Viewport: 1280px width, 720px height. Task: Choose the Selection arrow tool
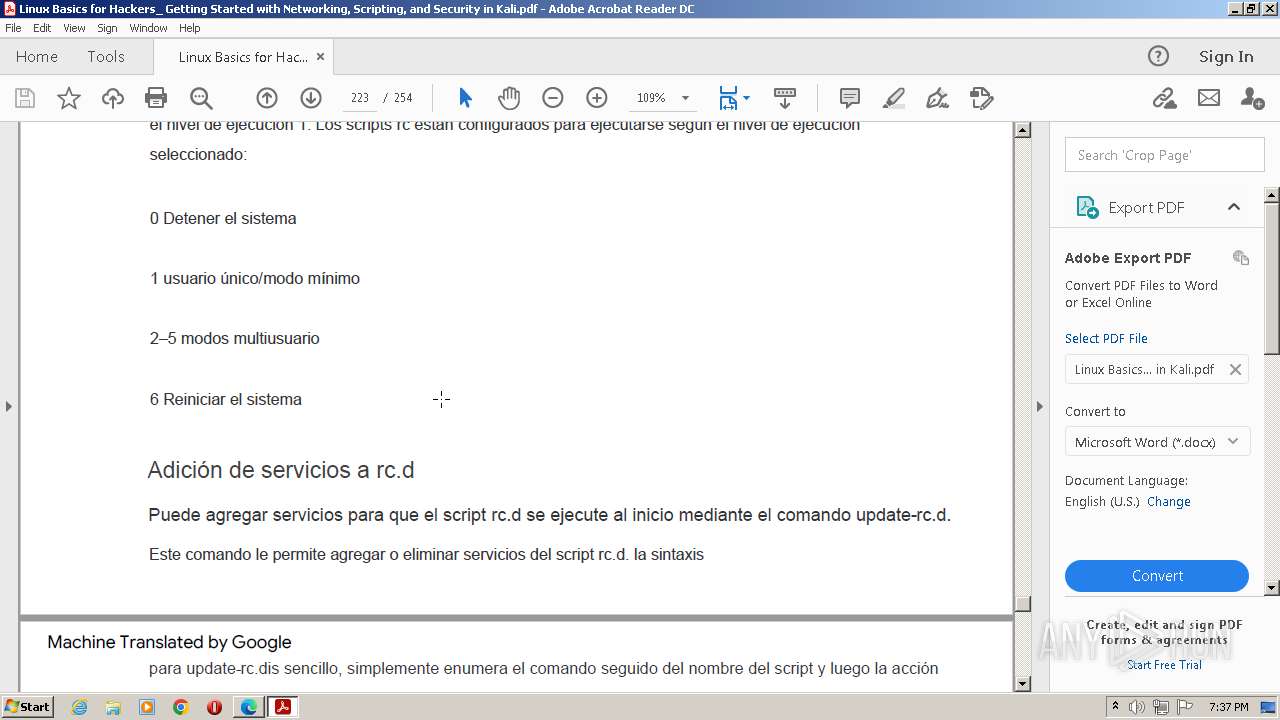pyautogui.click(x=465, y=98)
